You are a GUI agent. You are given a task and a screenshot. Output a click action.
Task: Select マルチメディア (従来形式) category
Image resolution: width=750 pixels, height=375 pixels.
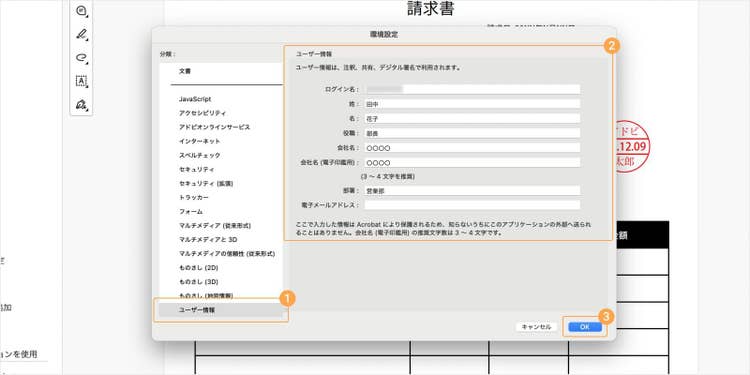tap(215, 225)
